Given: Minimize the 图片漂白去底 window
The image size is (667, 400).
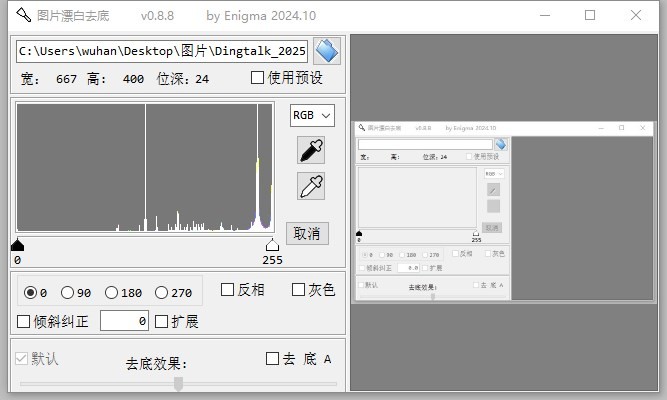Looking at the screenshot, I should [x=545, y=15].
